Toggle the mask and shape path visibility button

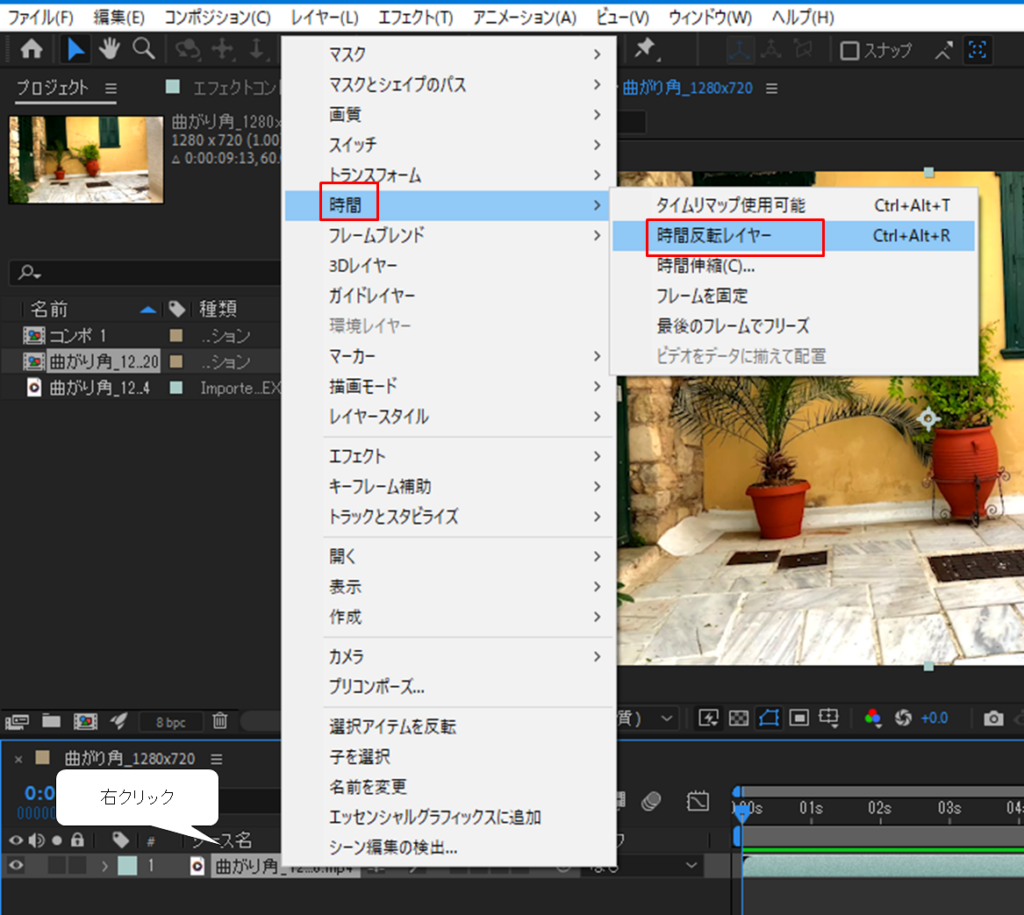[768, 718]
